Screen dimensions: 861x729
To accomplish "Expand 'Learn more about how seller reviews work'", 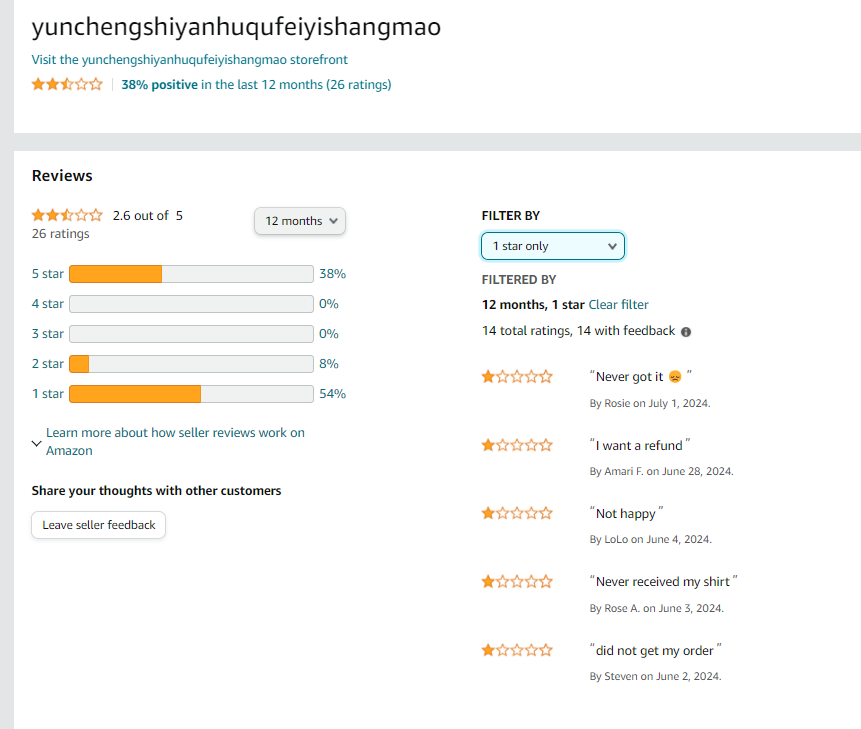I will 175,442.
